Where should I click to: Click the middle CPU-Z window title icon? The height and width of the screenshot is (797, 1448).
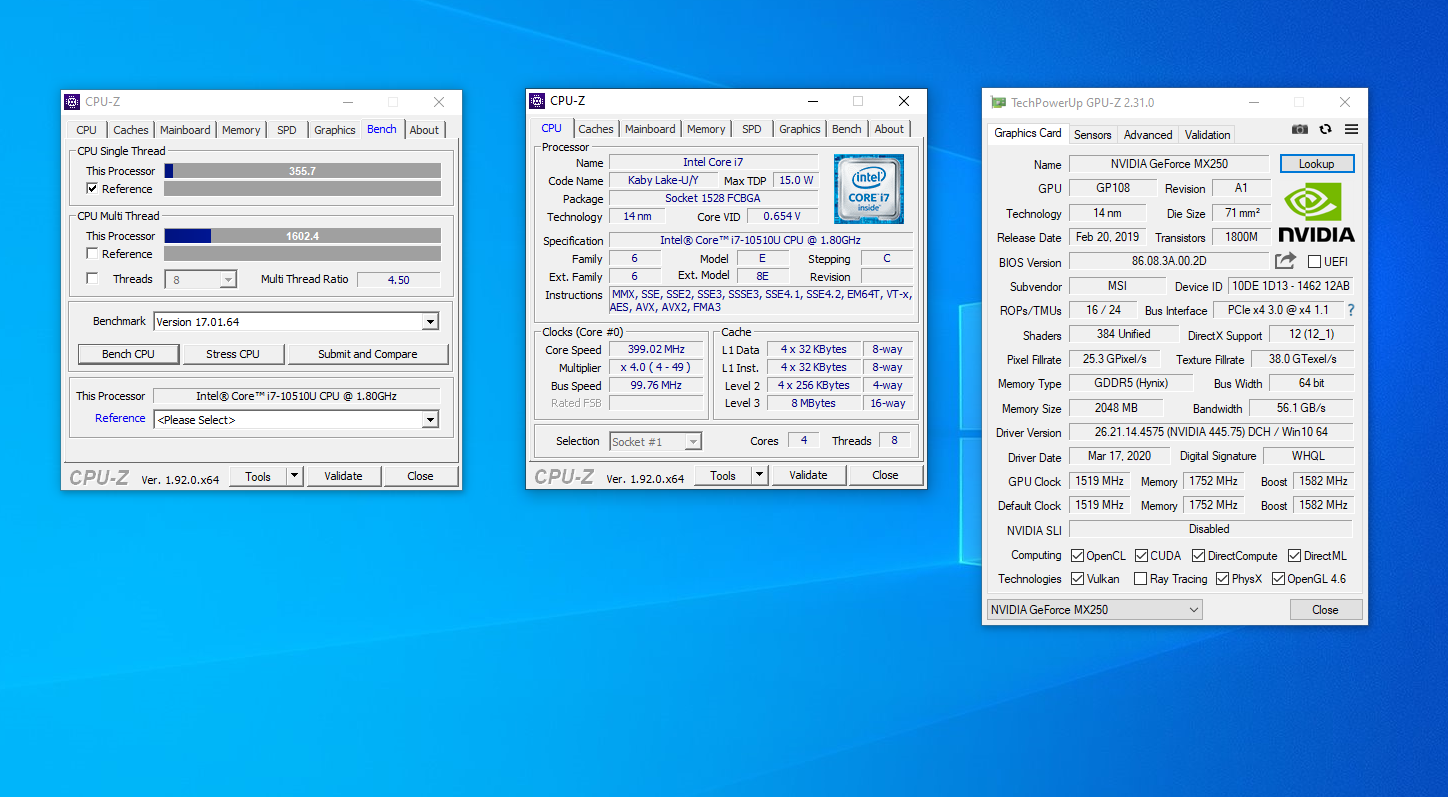pyautogui.click(x=537, y=101)
